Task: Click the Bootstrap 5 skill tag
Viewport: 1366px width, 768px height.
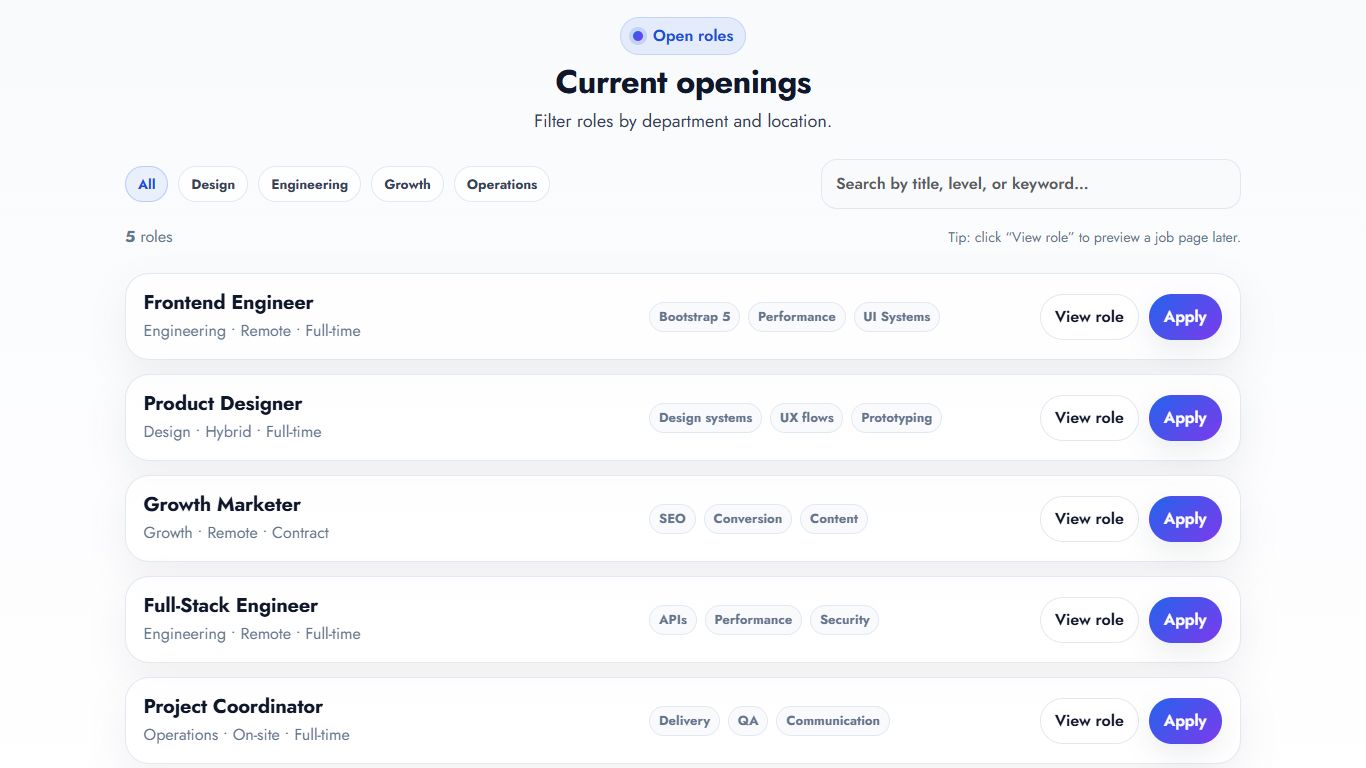Action: (694, 317)
